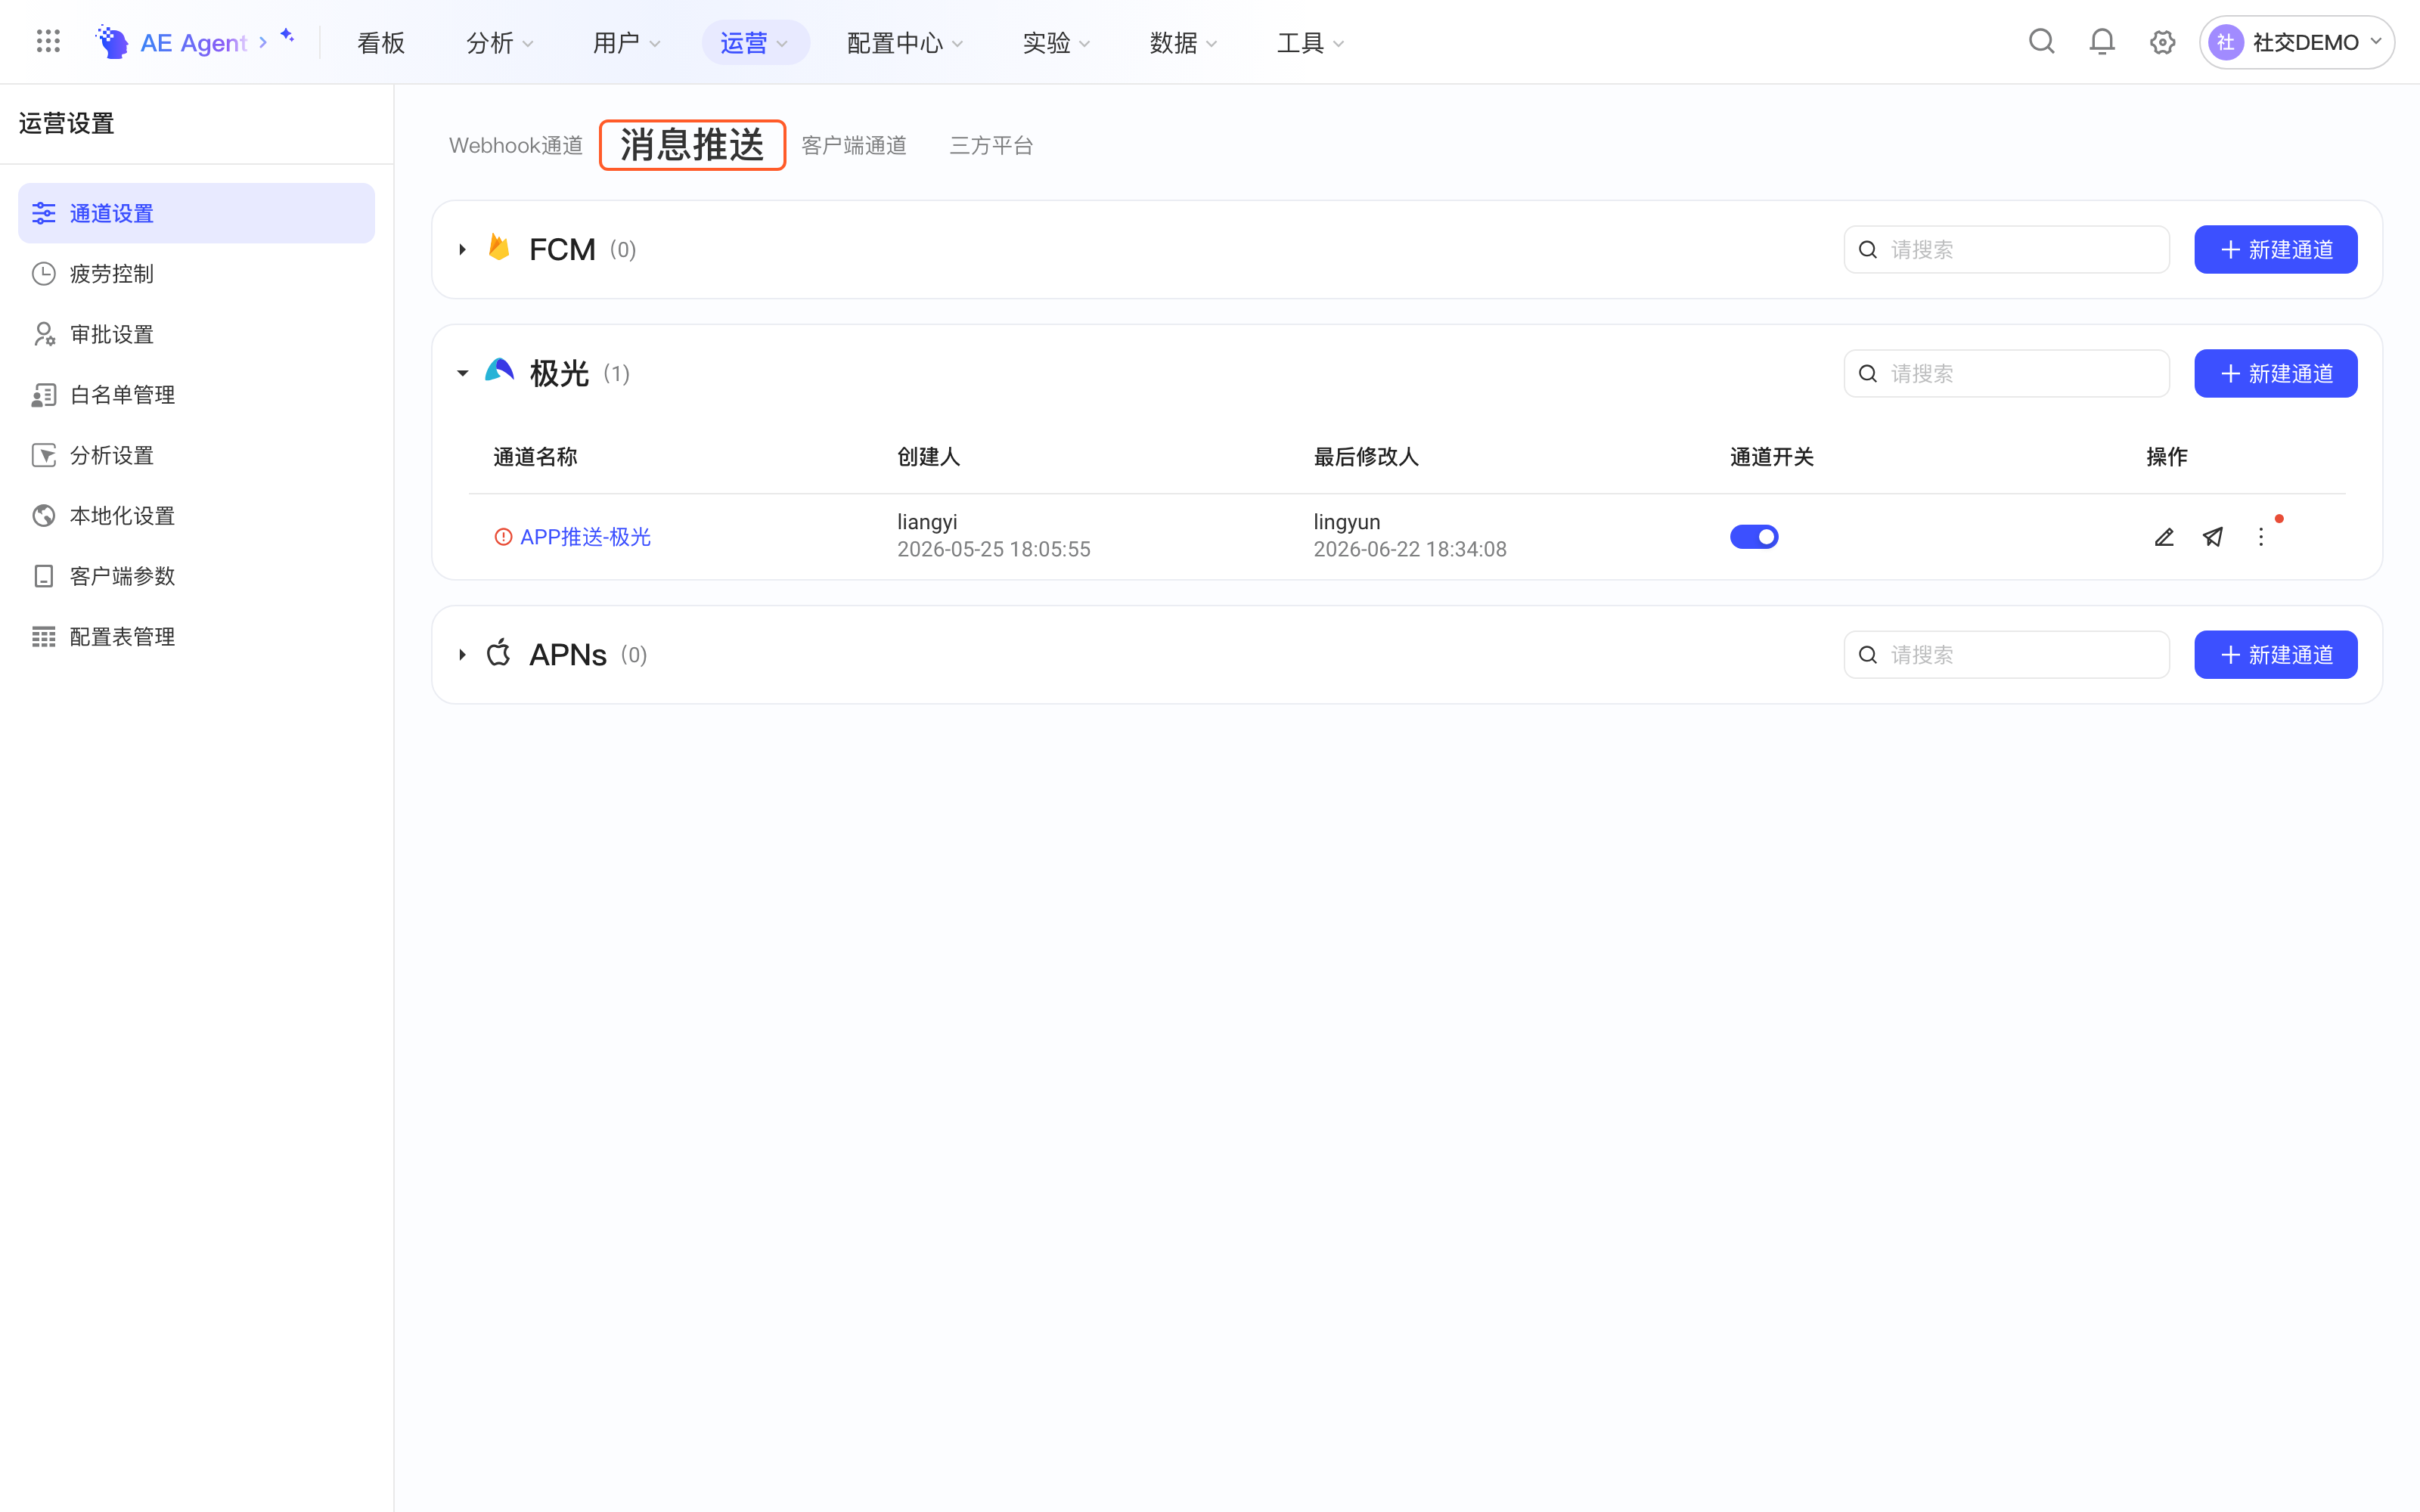
Task: Open the more options menu for APP推送-极光
Action: [x=2261, y=537]
